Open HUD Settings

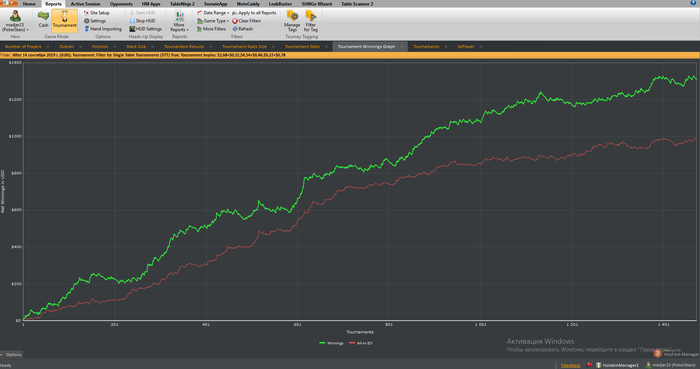point(146,29)
